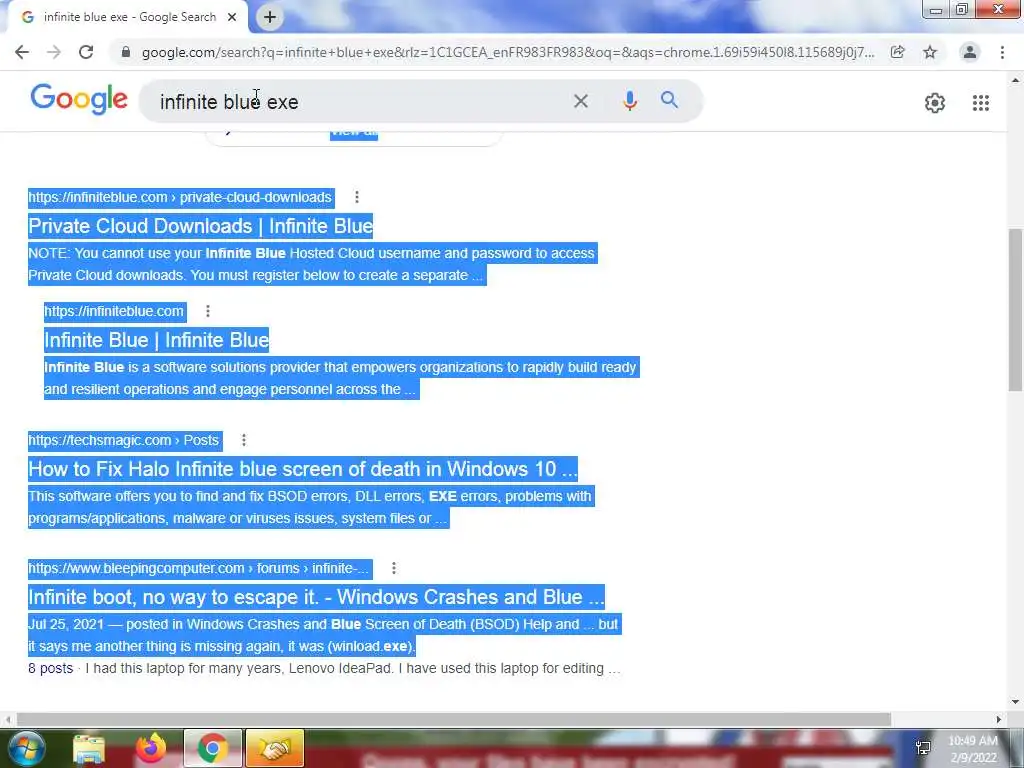The image size is (1024, 768).
Task: Open a new tab with plus button
Action: (x=270, y=18)
